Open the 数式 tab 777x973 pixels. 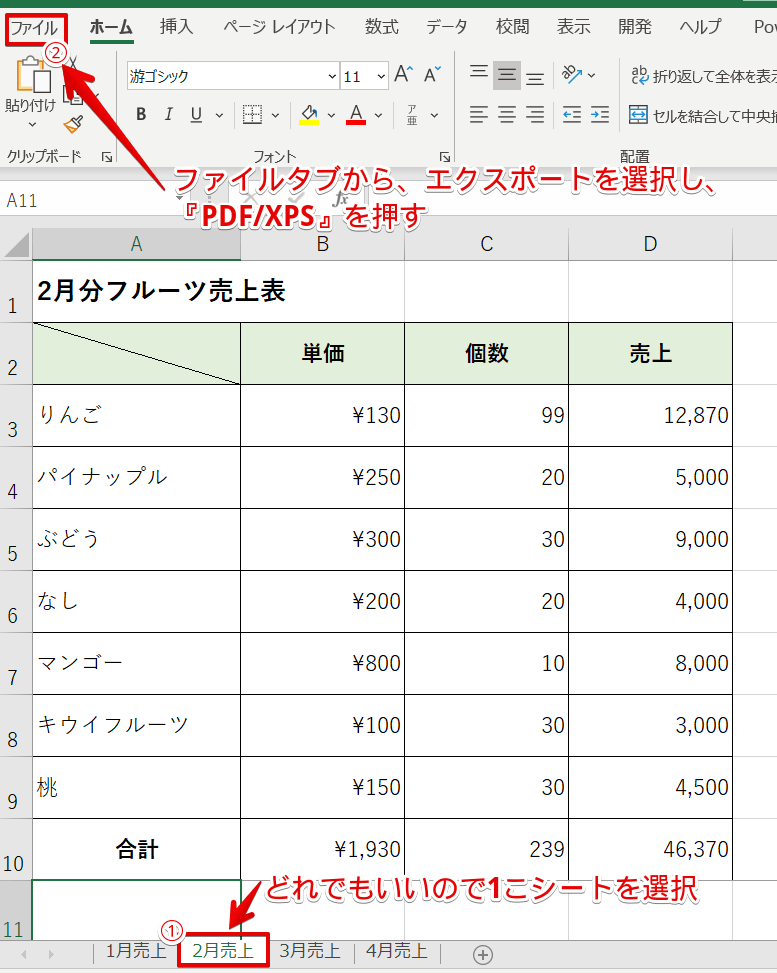pos(381,27)
